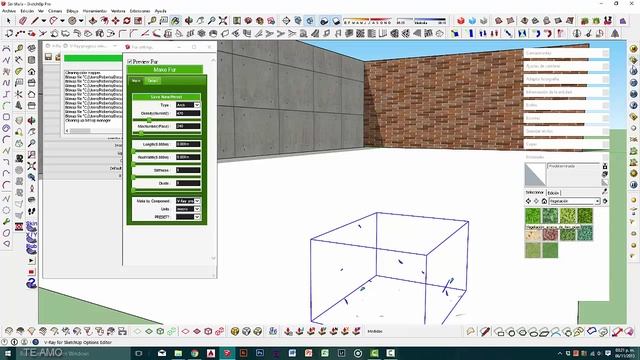Select the Walk footprints tool
Screen dimensions: 640x360
click(x=31, y=211)
